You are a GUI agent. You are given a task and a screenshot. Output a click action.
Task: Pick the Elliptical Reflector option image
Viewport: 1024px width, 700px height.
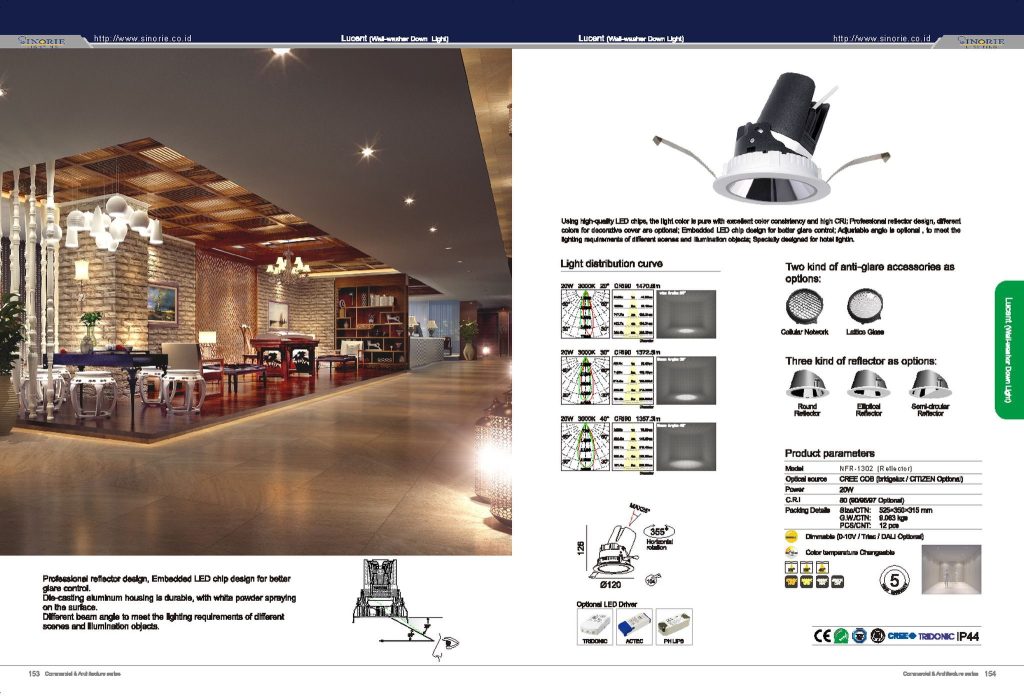[x=868, y=384]
